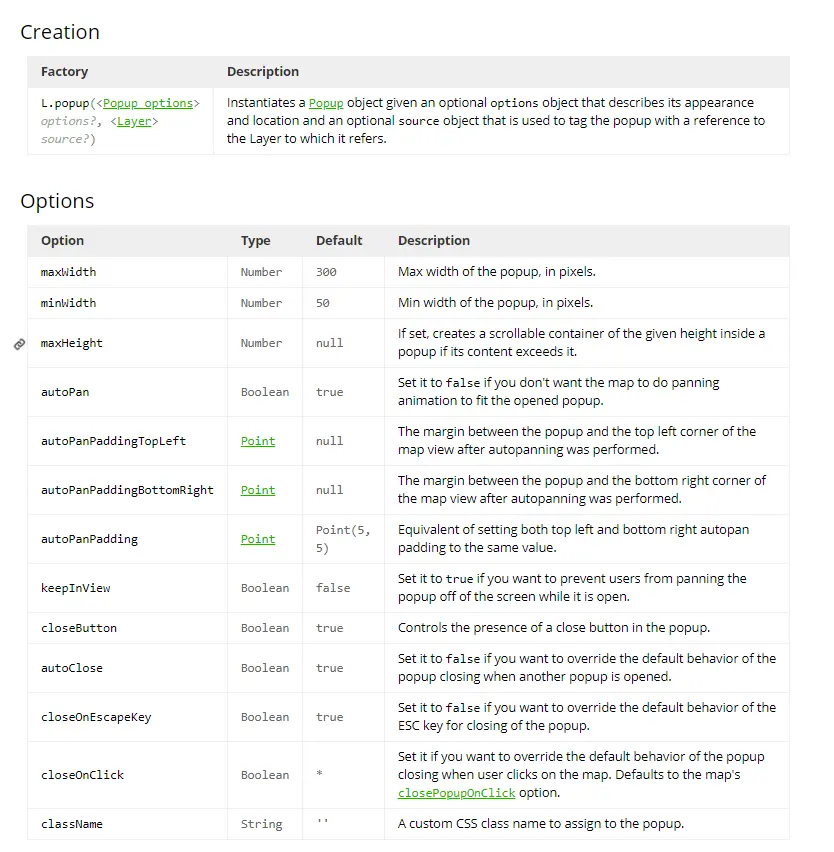The width and height of the screenshot is (834, 852).
Task: Click Point type link for autoPanPaddingTopLeft
Action: coord(257,441)
